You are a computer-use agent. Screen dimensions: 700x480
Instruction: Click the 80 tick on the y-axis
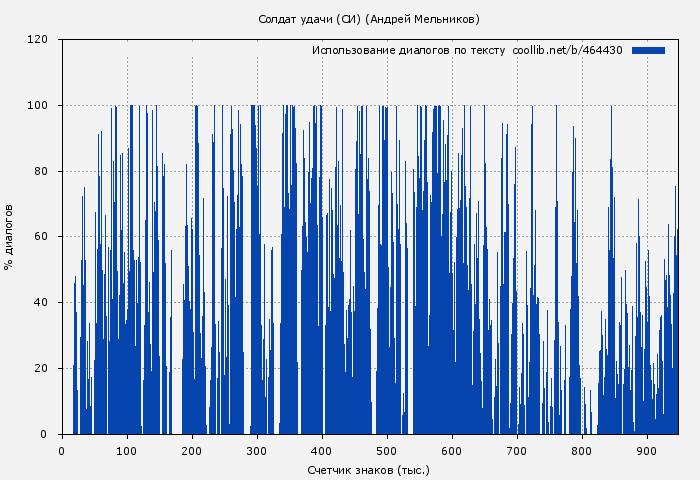(41, 171)
